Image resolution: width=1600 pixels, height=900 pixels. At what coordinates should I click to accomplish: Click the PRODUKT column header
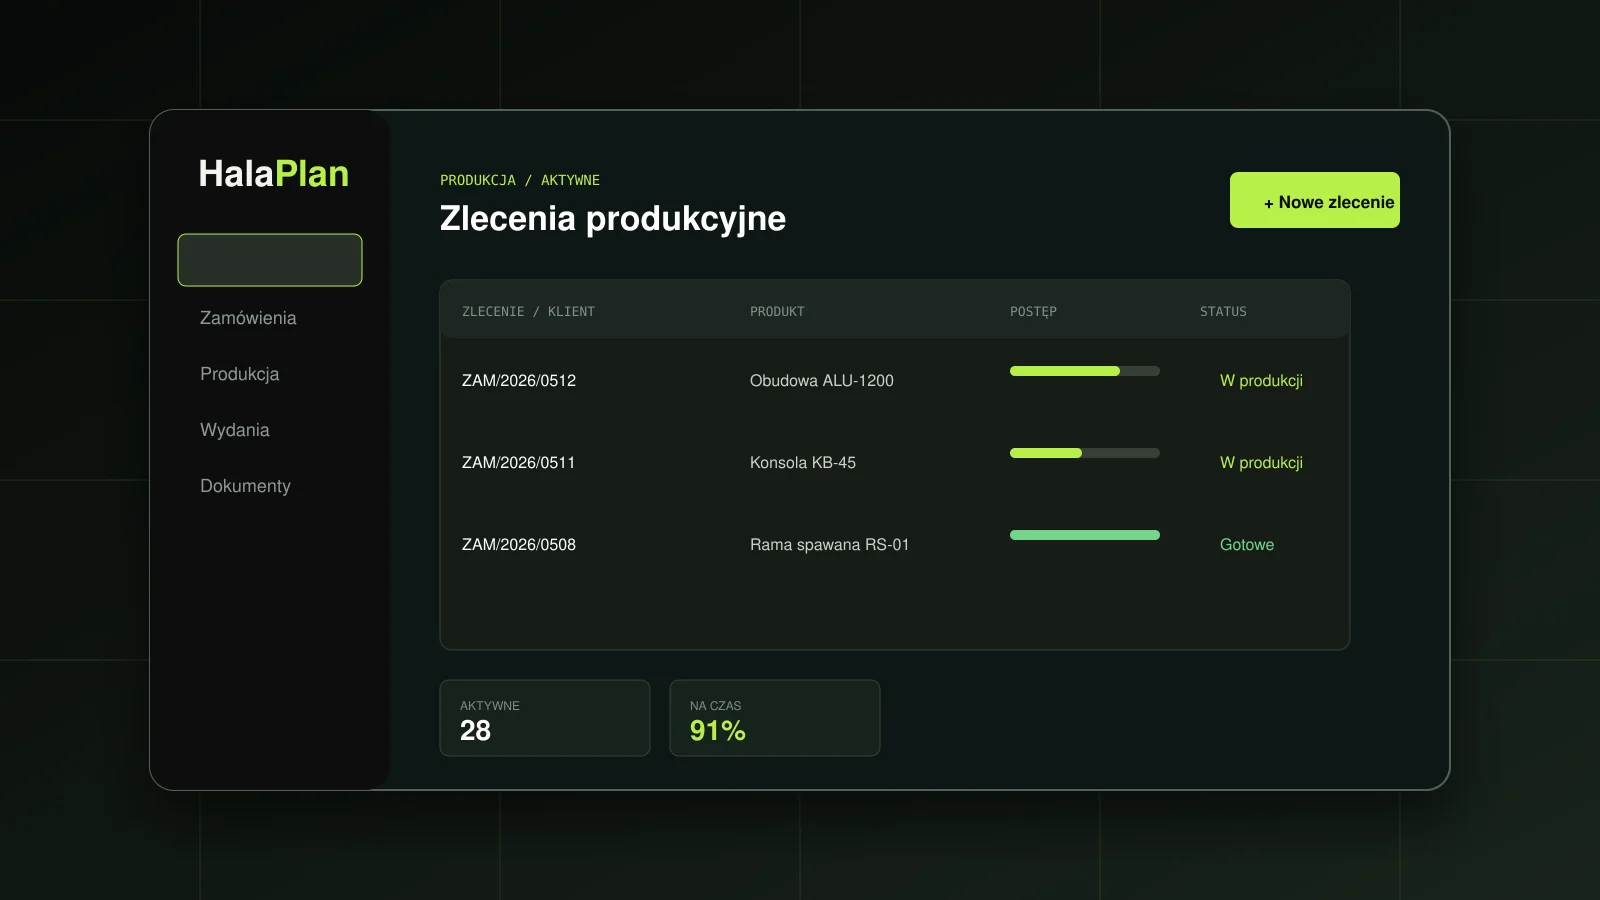tap(777, 311)
